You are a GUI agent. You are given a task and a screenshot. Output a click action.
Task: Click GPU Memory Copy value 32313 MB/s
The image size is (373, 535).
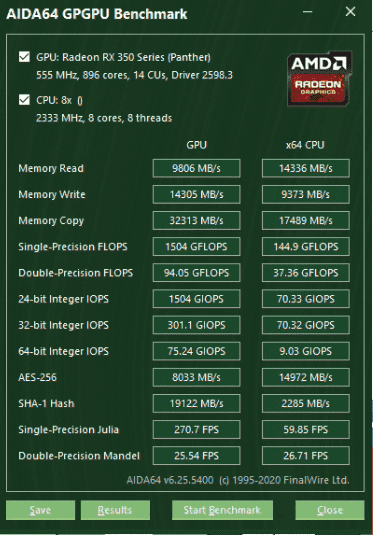(197, 220)
